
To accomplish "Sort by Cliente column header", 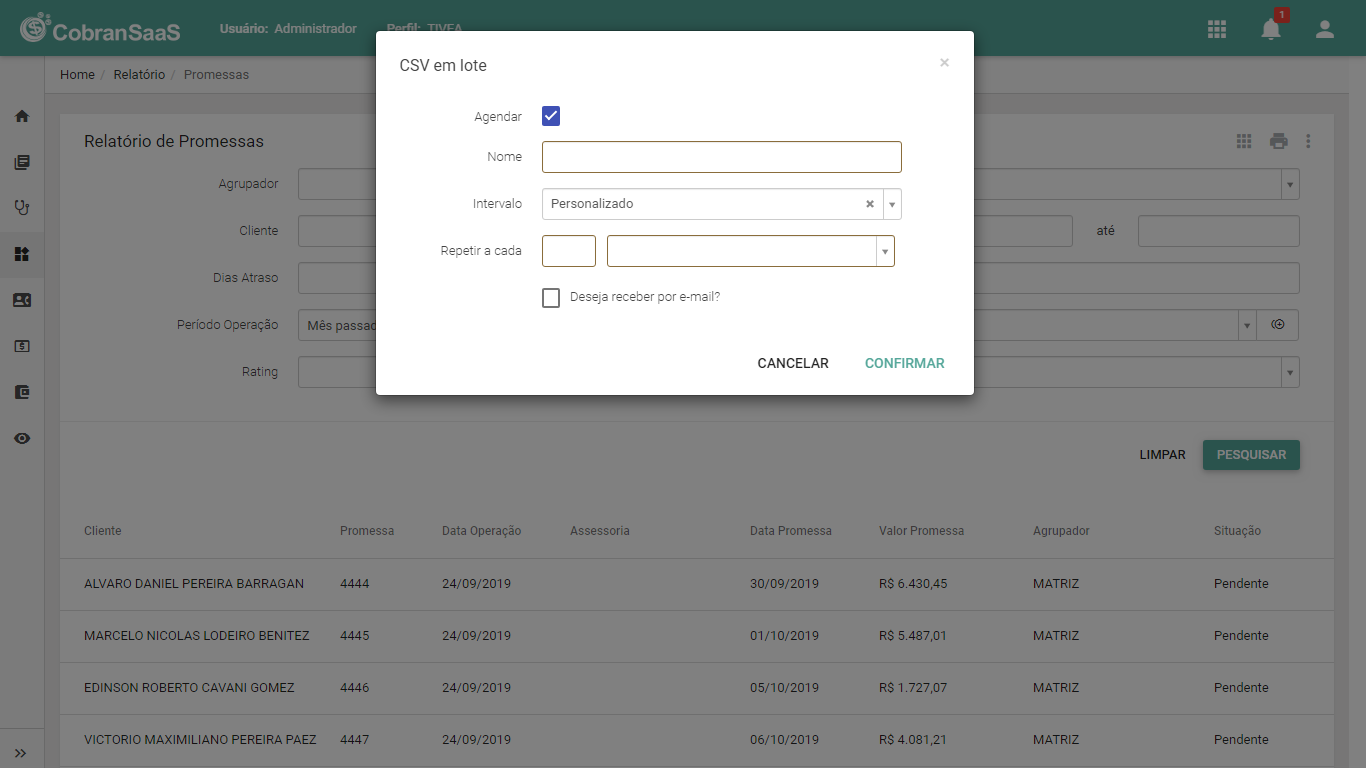I will (x=103, y=531).
